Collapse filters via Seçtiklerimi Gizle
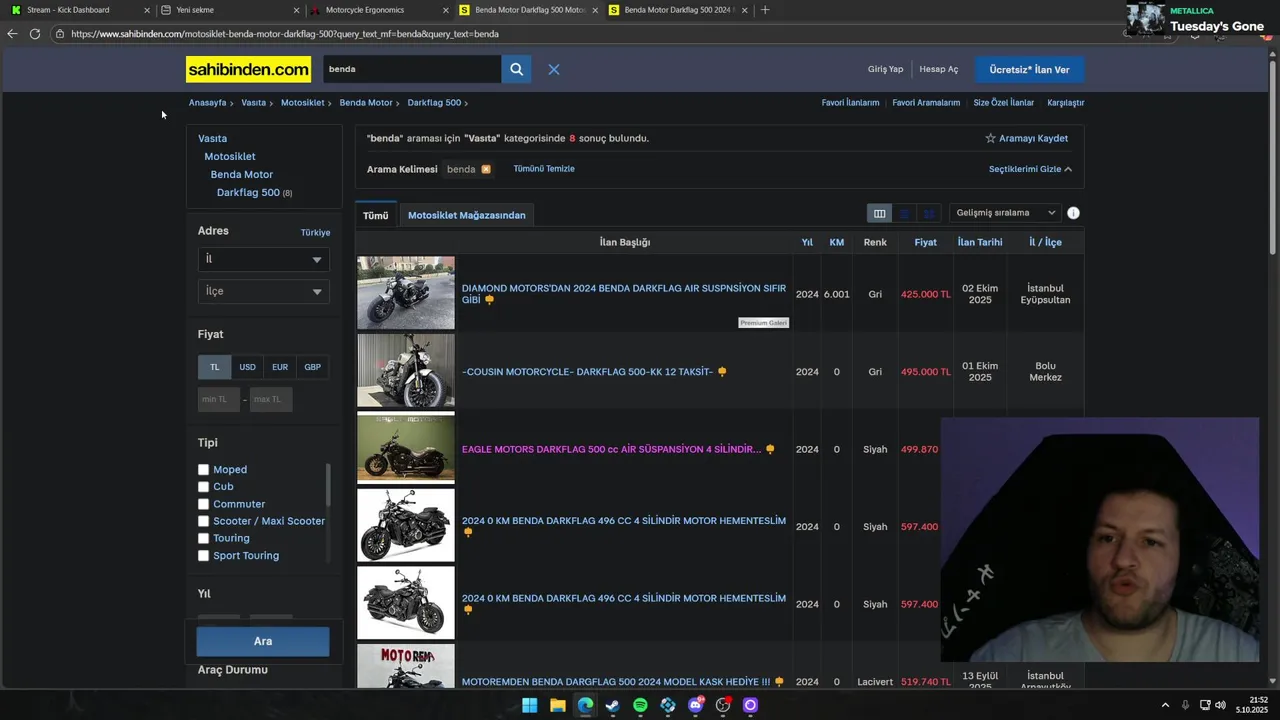 1030,169
